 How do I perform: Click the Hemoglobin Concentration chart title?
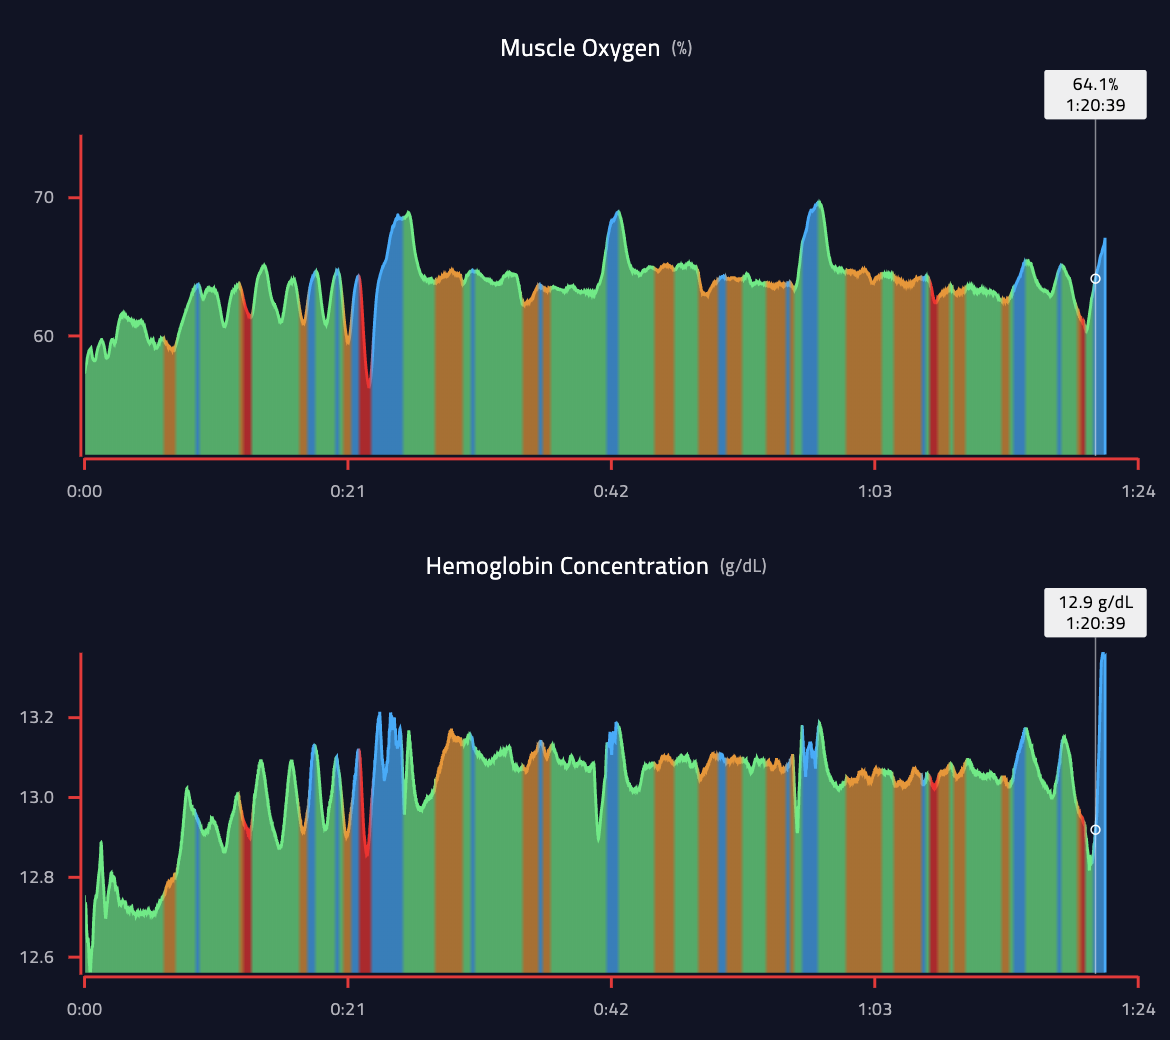[x=566, y=566]
